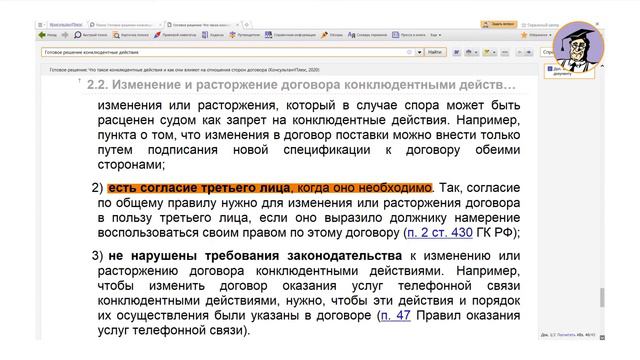The width and height of the screenshot is (640, 360).
Task: Click the section heading 2.2. Изменение и расторжение
Action: coord(301,84)
